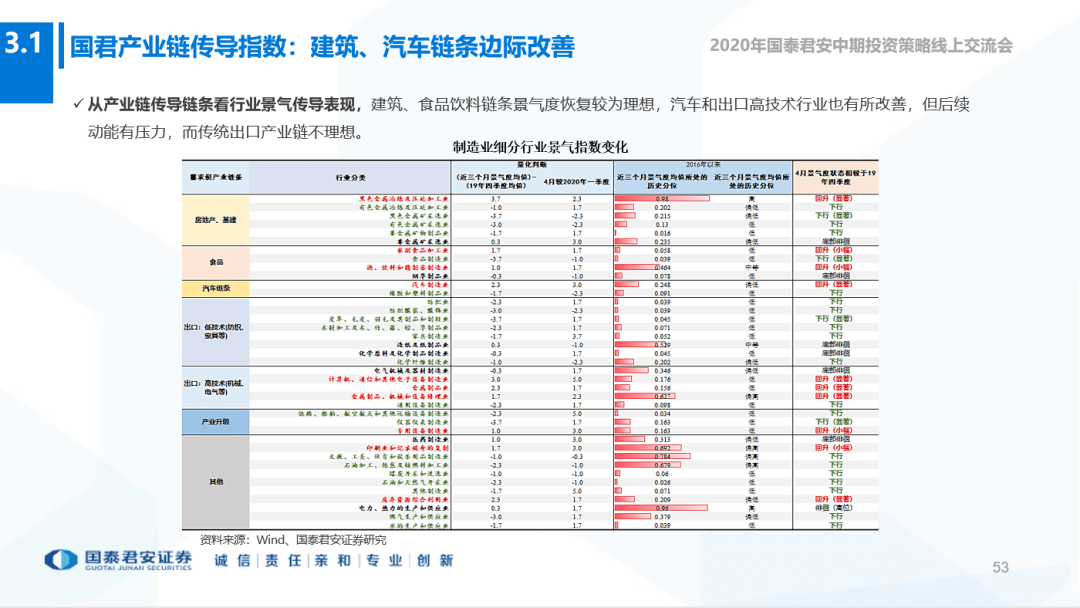
Task: Select the category cell "产业升级"
Action: [216, 421]
